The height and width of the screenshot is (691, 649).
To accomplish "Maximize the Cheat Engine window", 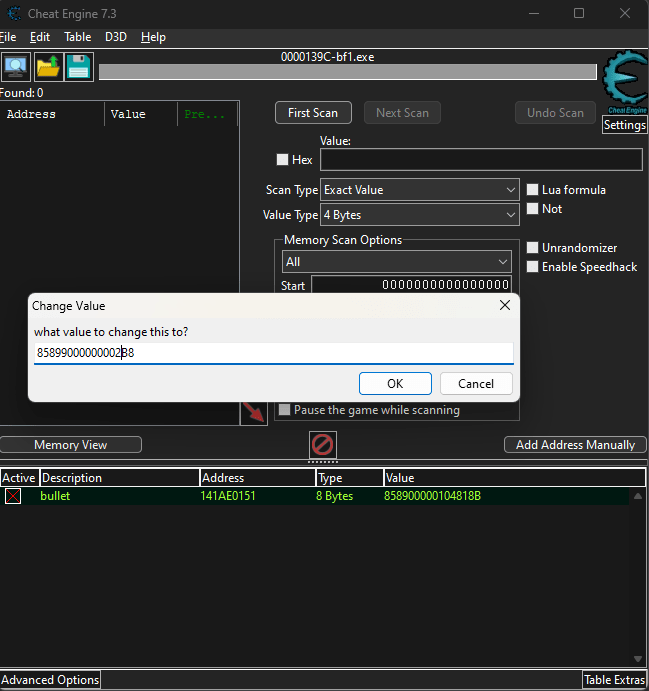I will coord(579,14).
